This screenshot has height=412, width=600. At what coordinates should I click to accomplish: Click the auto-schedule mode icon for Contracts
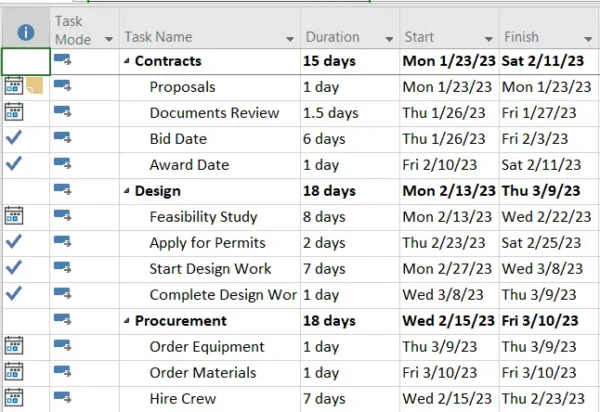[x=62, y=59]
